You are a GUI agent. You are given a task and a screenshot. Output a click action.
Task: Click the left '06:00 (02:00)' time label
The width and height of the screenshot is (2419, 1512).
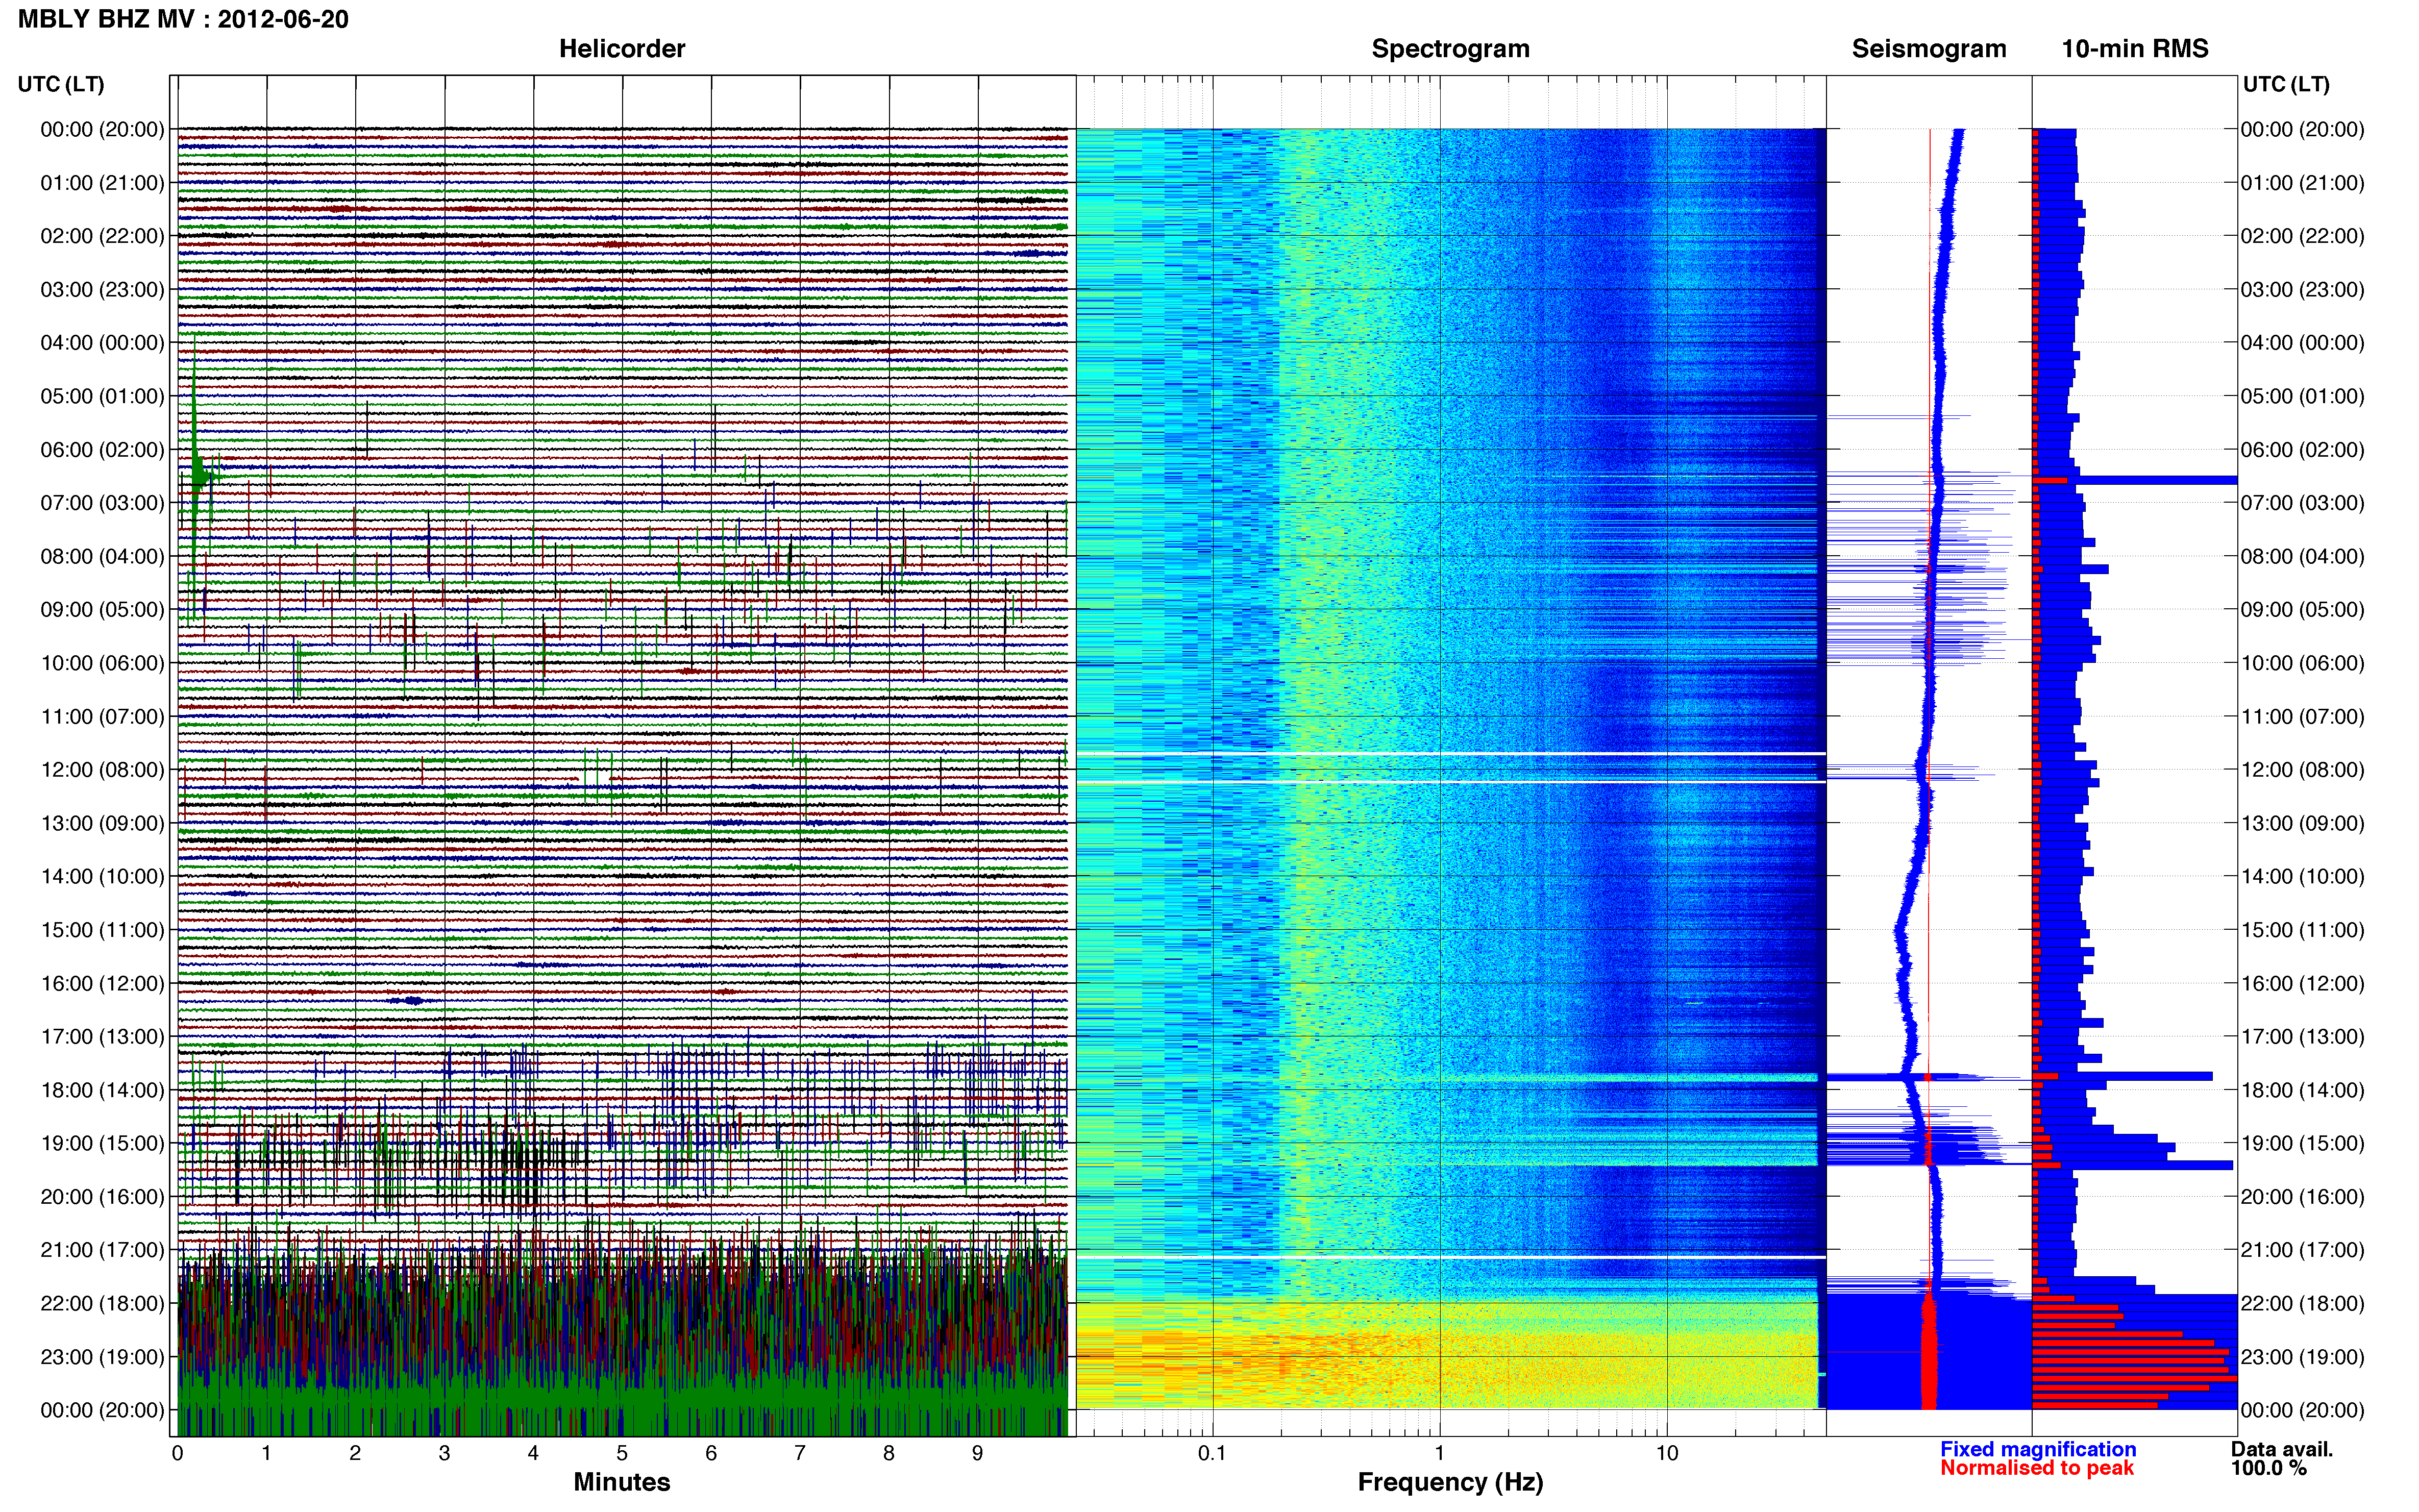click(x=102, y=450)
